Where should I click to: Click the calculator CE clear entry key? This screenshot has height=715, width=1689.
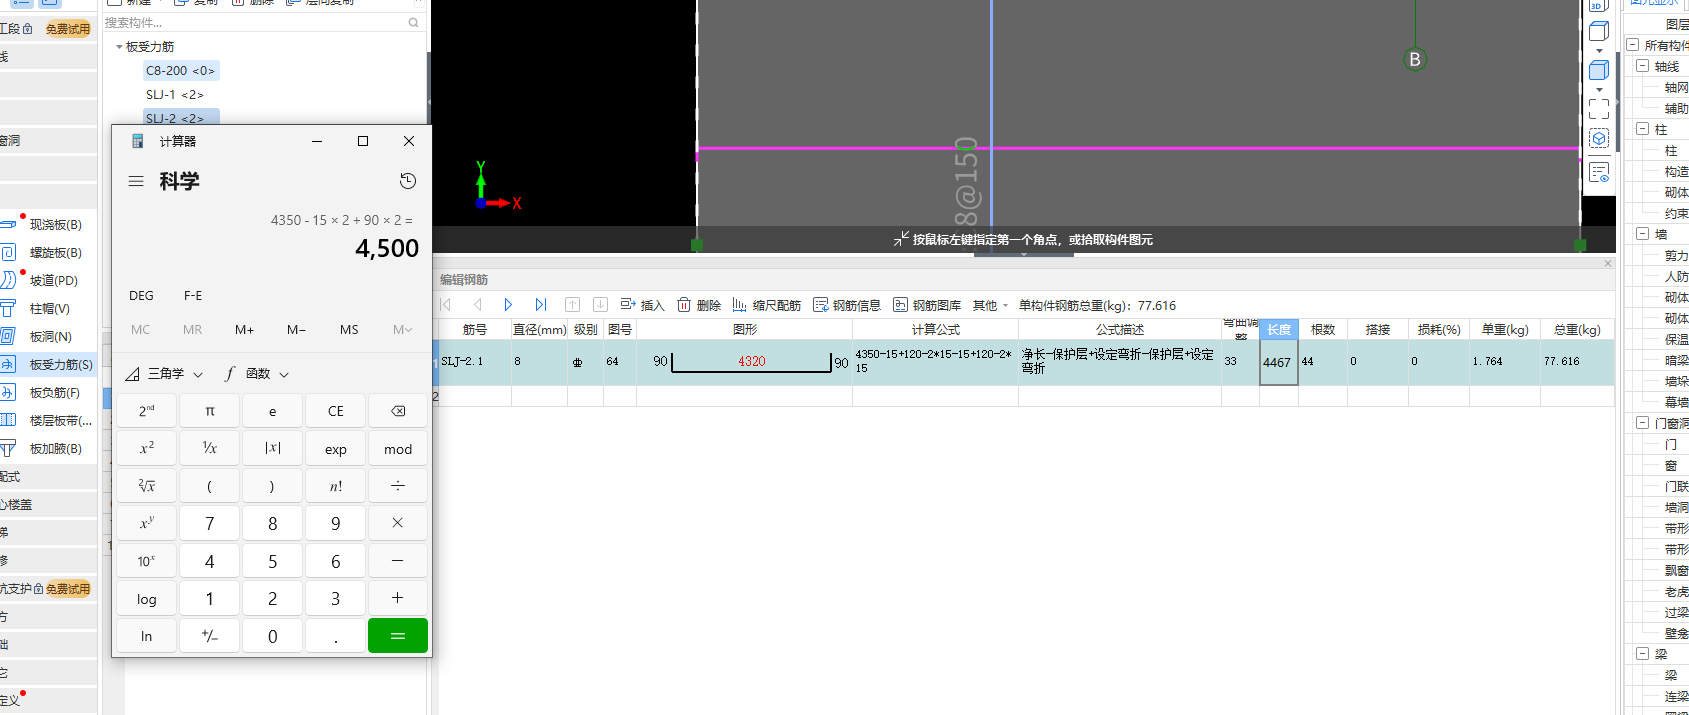click(336, 411)
